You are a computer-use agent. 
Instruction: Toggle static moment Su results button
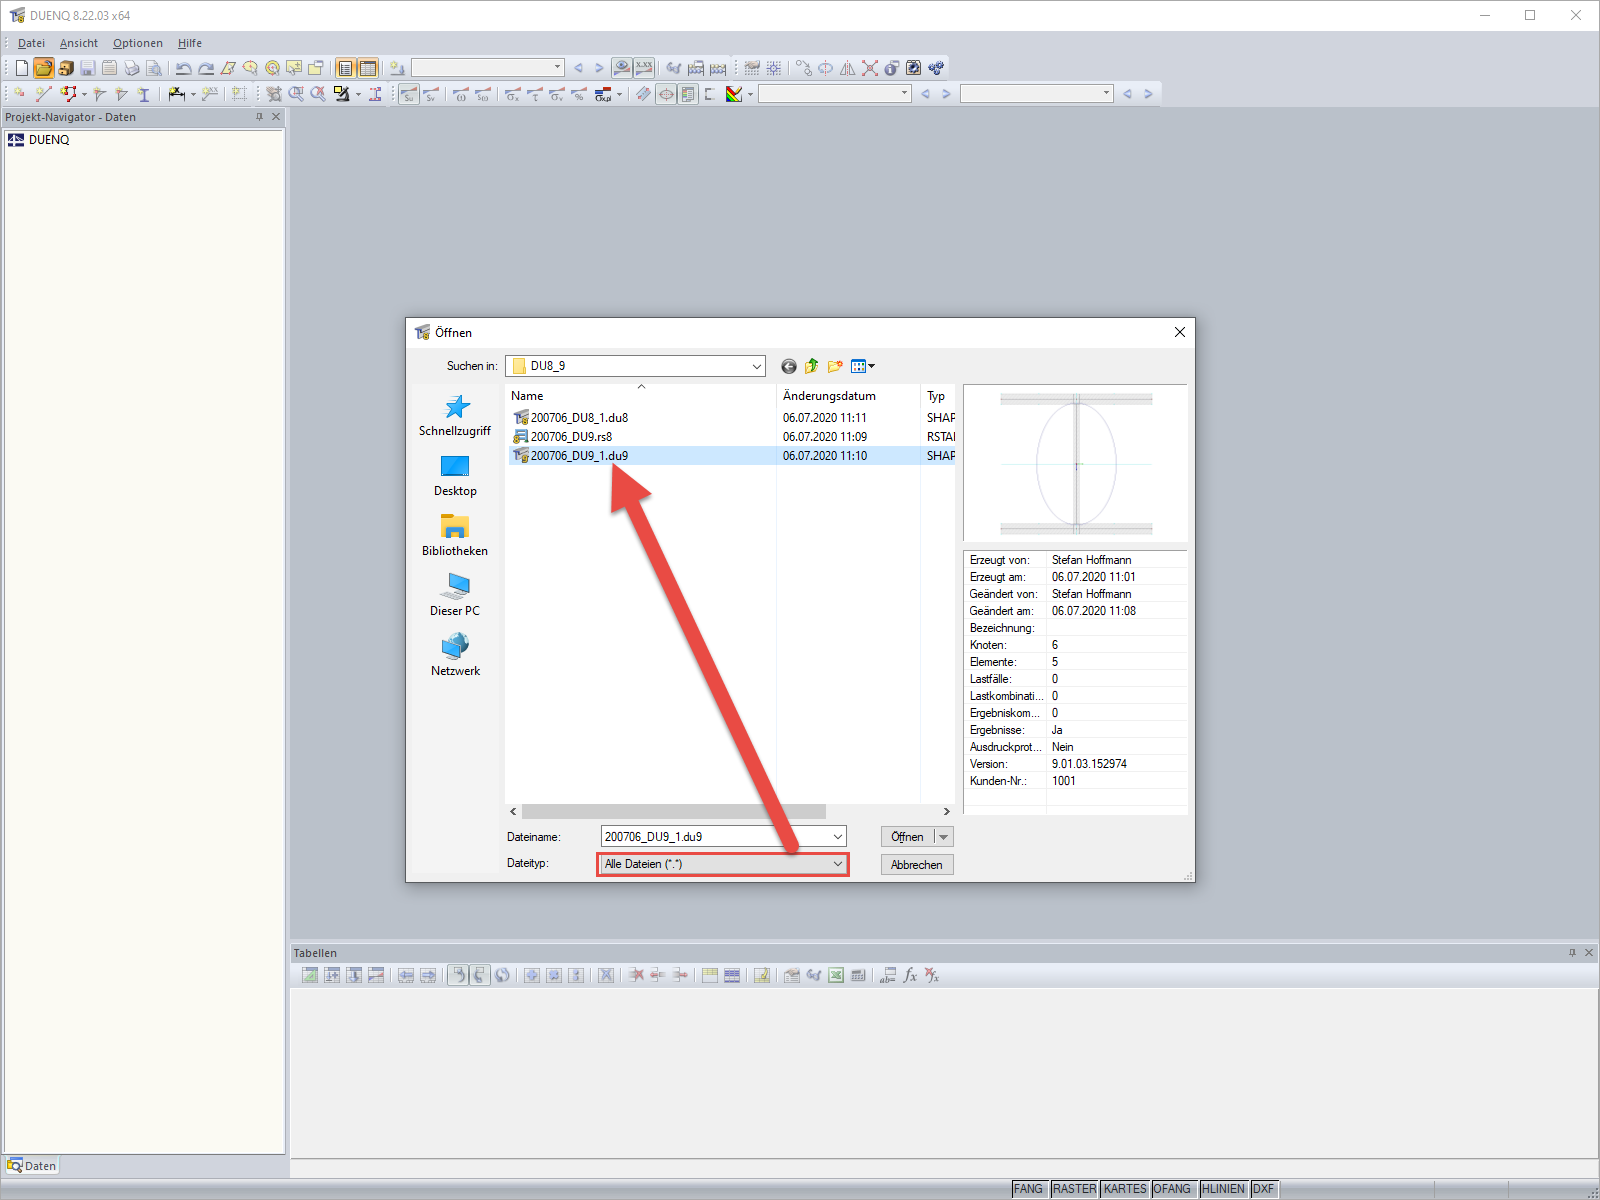pos(409,94)
